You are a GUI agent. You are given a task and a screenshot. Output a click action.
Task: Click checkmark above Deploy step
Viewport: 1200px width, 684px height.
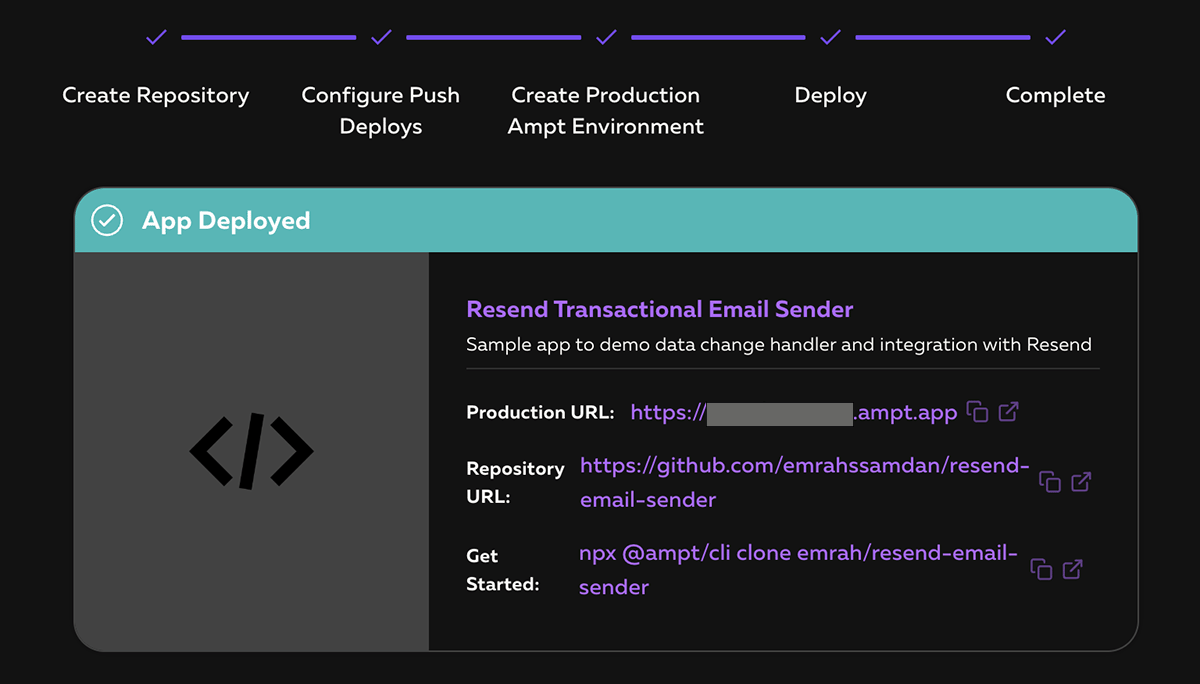(x=830, y=37)
